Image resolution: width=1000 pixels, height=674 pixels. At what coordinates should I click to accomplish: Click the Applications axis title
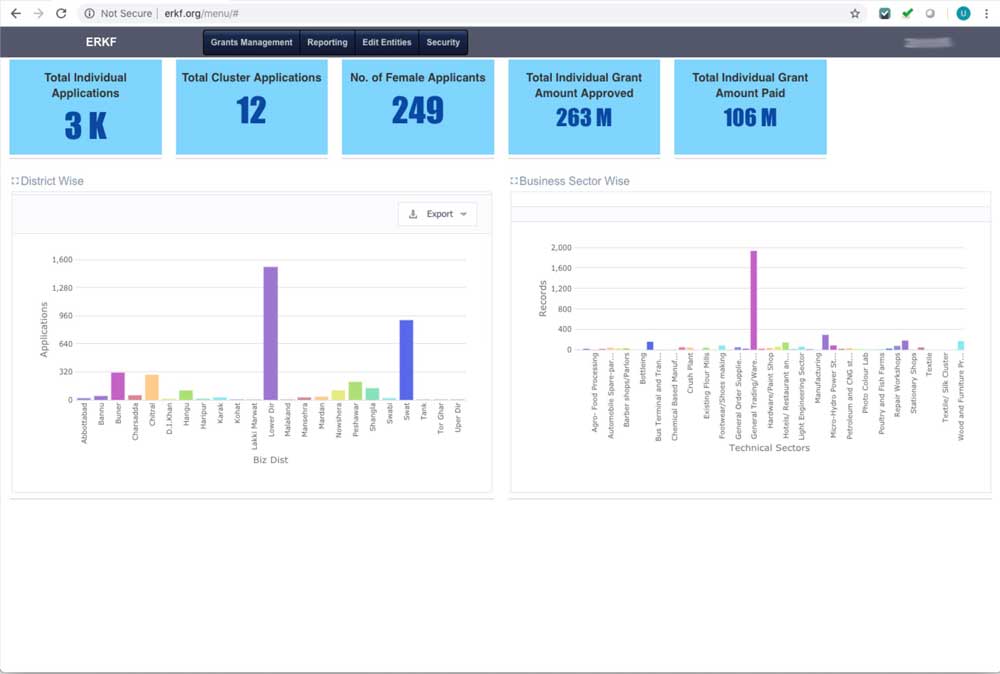click(44, 330)
